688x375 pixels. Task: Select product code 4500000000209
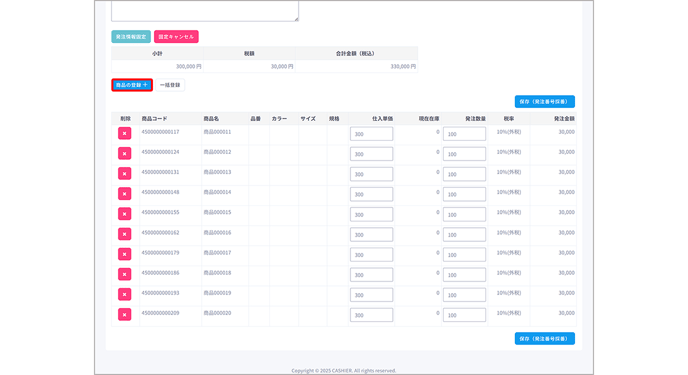click(160, 313)
